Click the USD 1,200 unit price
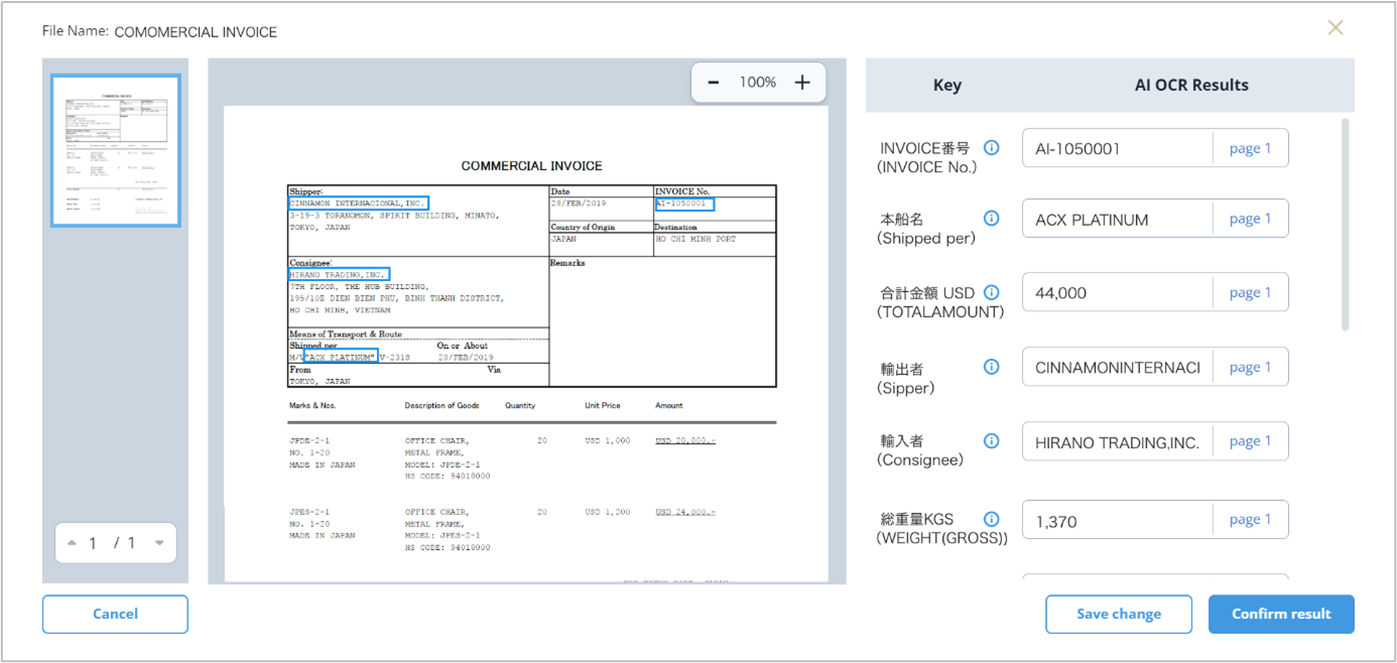 [607, 512]
